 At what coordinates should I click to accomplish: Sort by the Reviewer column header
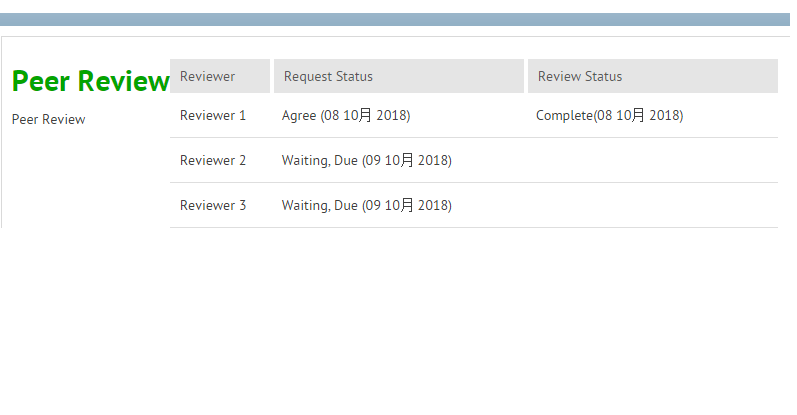pos(208,76)
